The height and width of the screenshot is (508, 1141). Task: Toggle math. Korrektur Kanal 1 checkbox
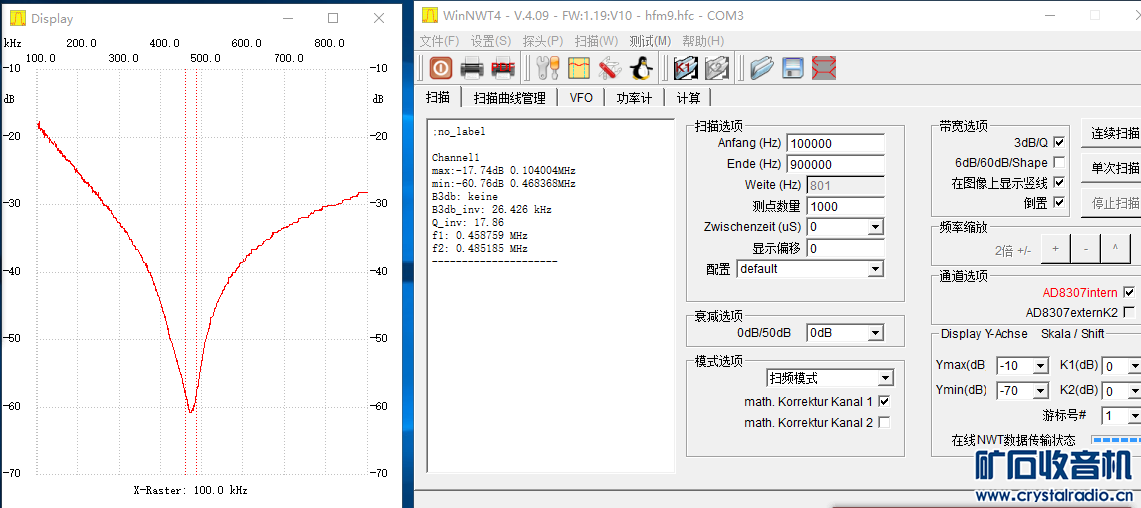pos(884,401)
